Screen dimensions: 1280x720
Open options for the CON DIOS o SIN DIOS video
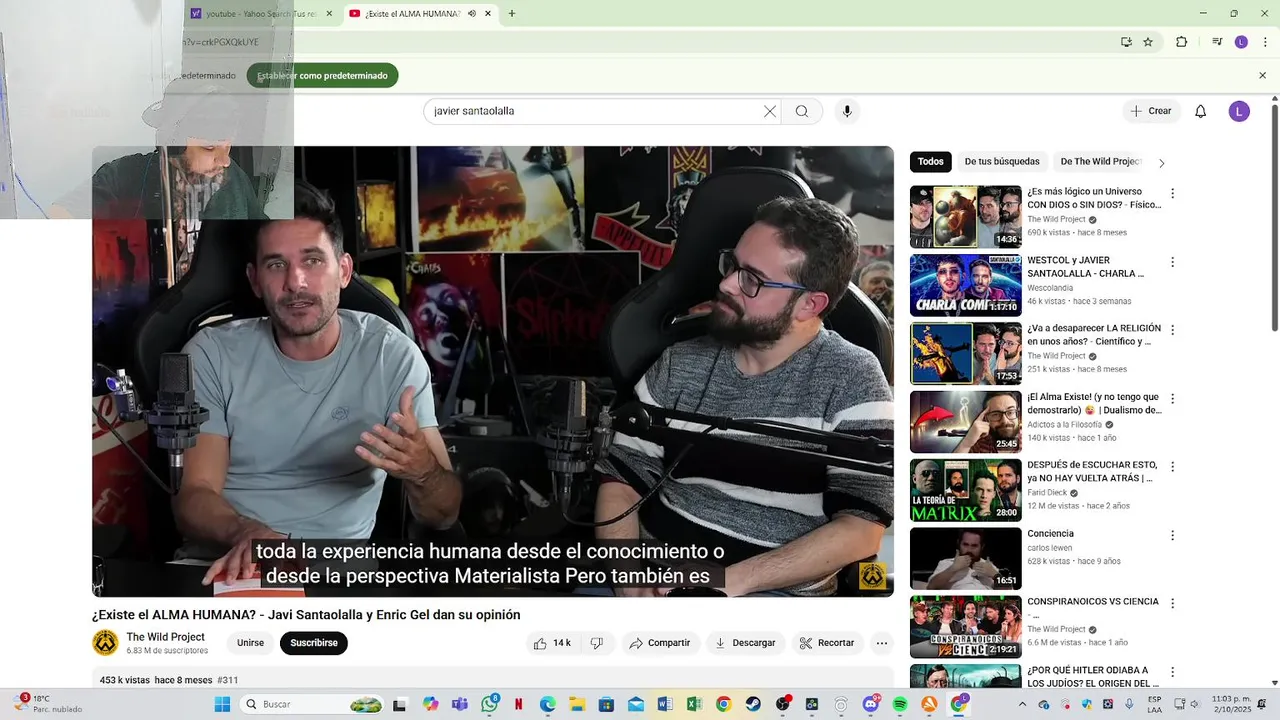pyautogui.click(x=1172, y=194)
